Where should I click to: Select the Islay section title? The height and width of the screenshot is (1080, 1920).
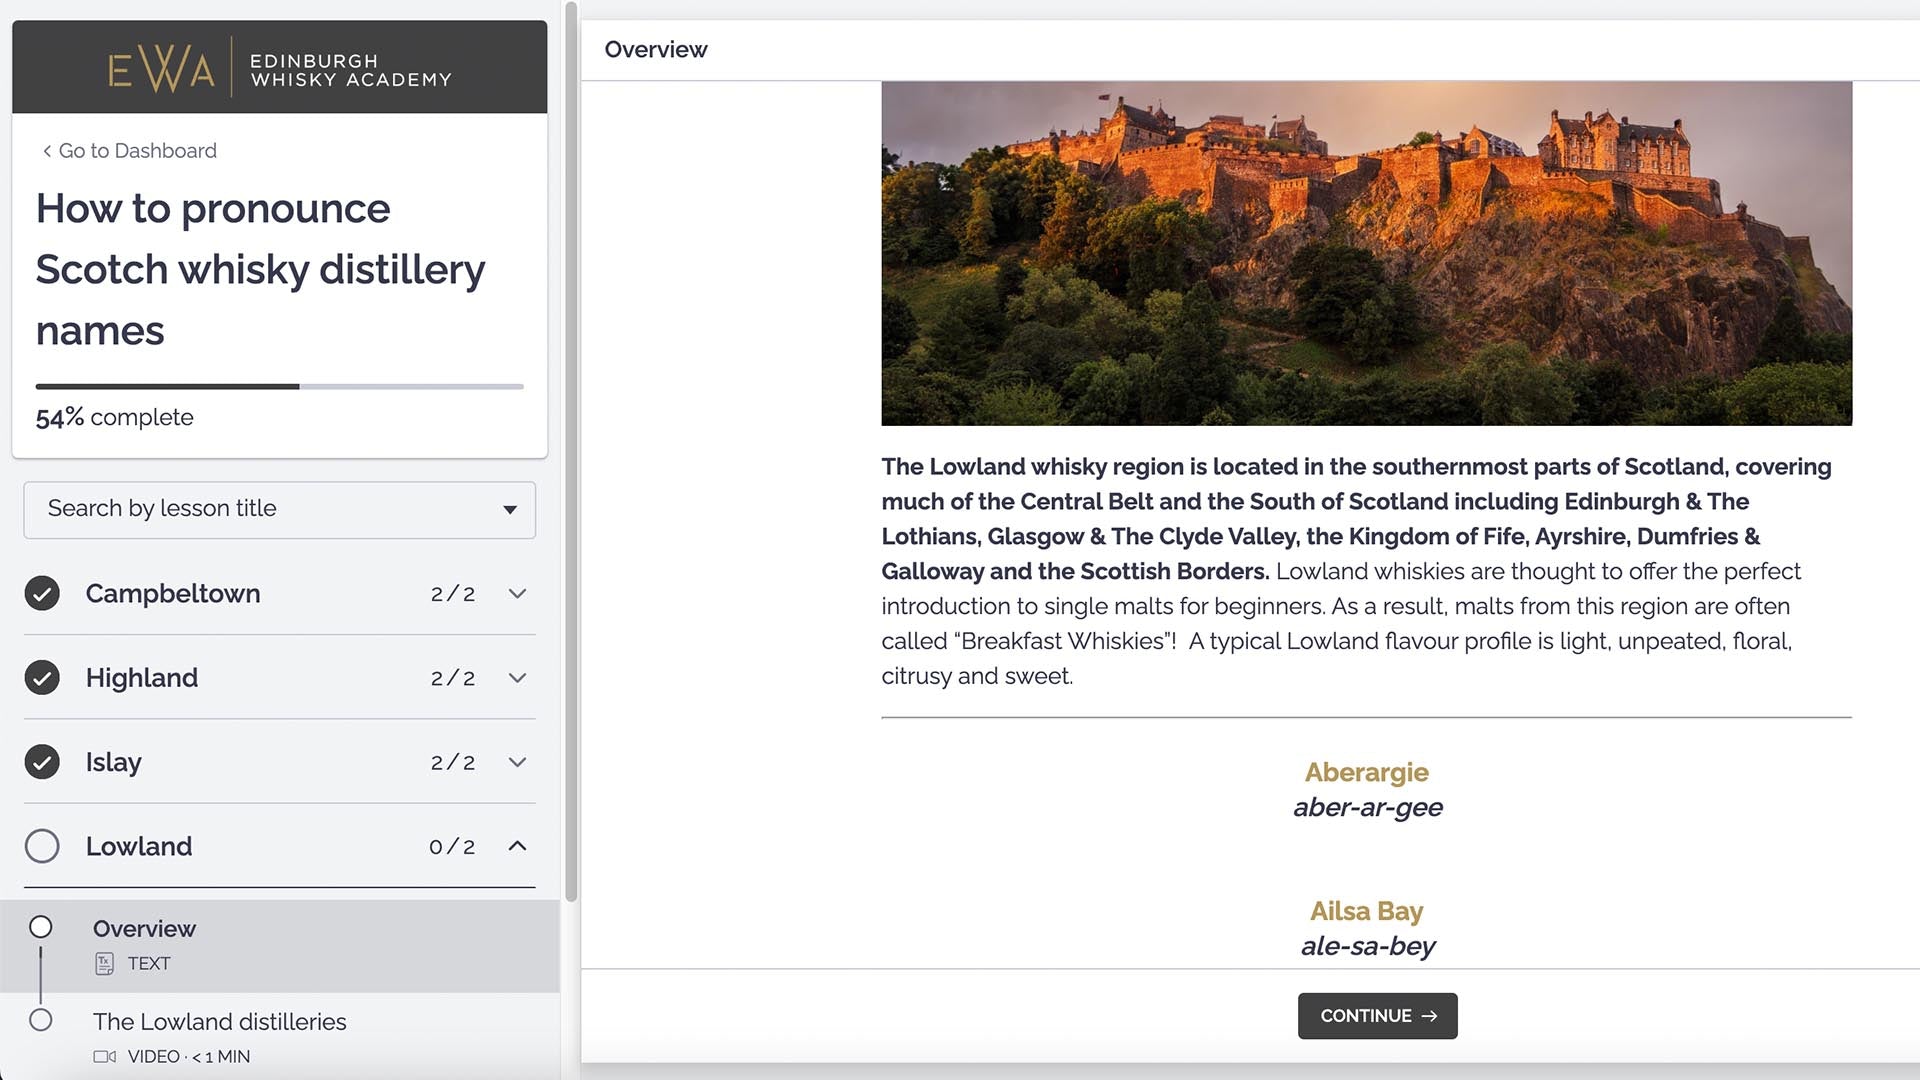click(x=114, y=762)
